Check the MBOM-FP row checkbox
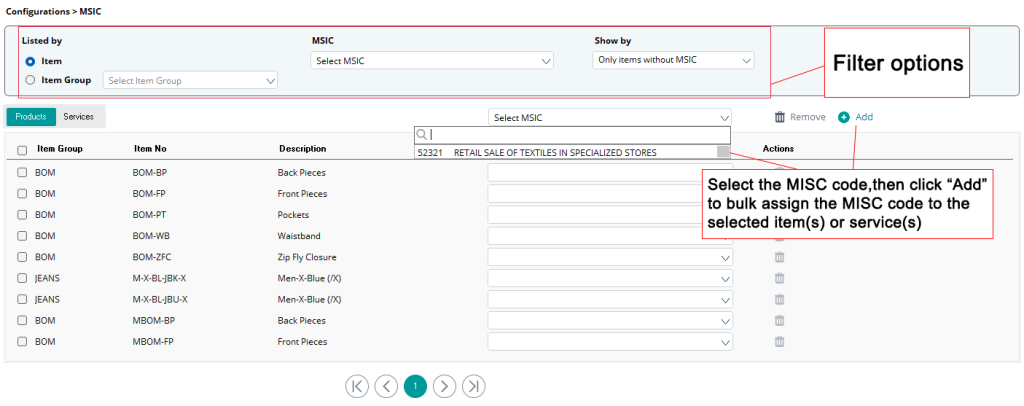This screenshot has height=406, width=1024. click(x=22, y=341)
